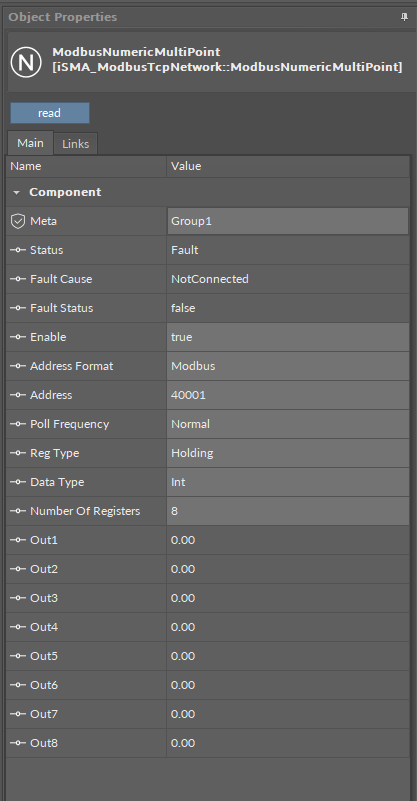The height and width of the screenshot is (801, 417).
Task: Click the slot icon next to Out1
Action: click(18, 540)
